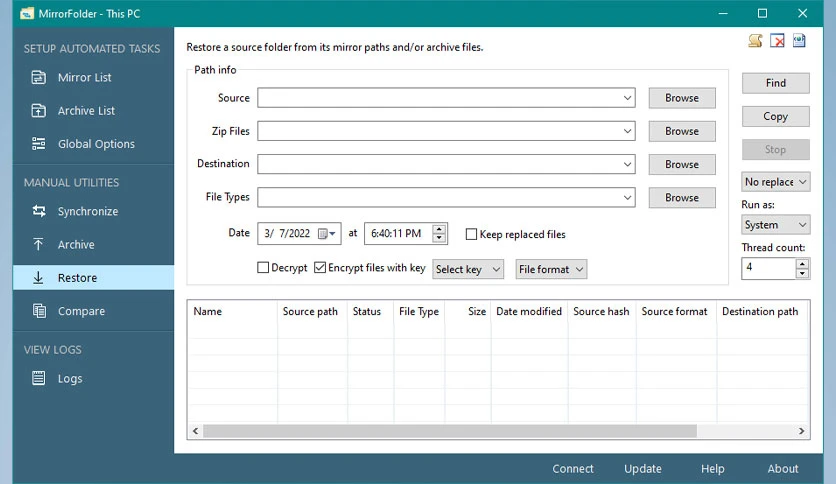Image resolution: width=836 pixels, height=484 pixels.
Task: Switch to the Synchronize utility
Action: coord(87,211)
